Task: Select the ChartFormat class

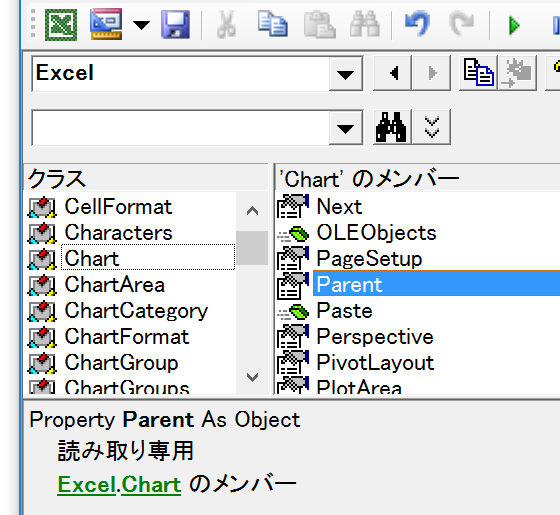Action: tap(126, 337)
